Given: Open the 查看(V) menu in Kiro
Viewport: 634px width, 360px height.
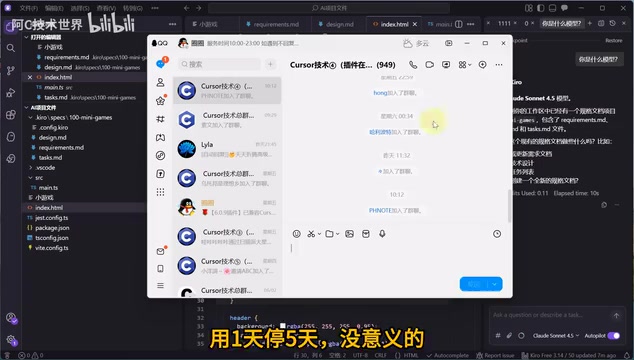Looking at the screenshot, I should click(106, 8).
